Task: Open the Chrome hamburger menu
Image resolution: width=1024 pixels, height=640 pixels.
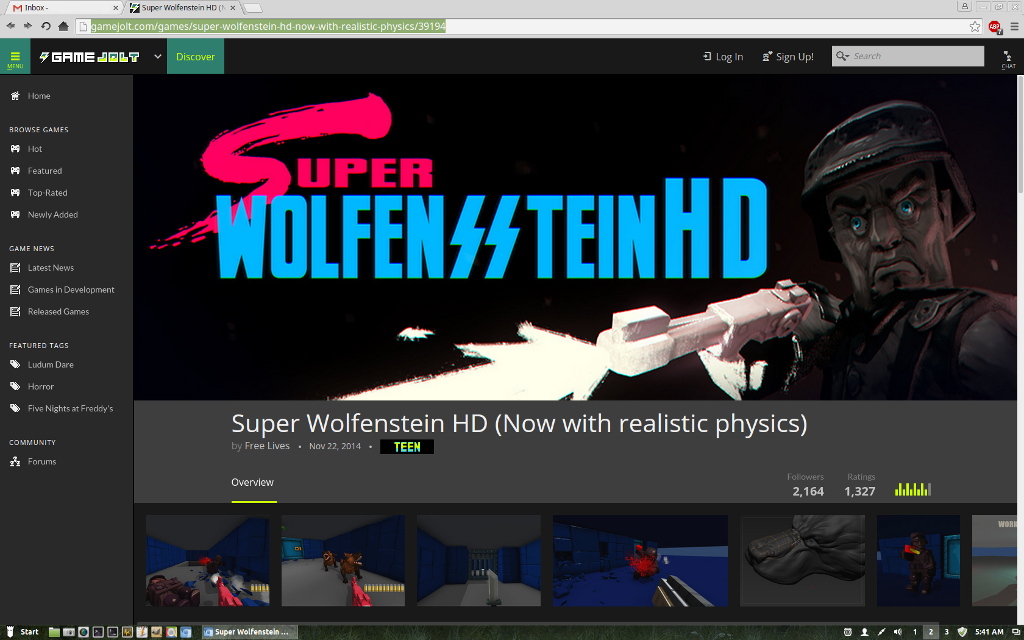Action: point(1014,27)
